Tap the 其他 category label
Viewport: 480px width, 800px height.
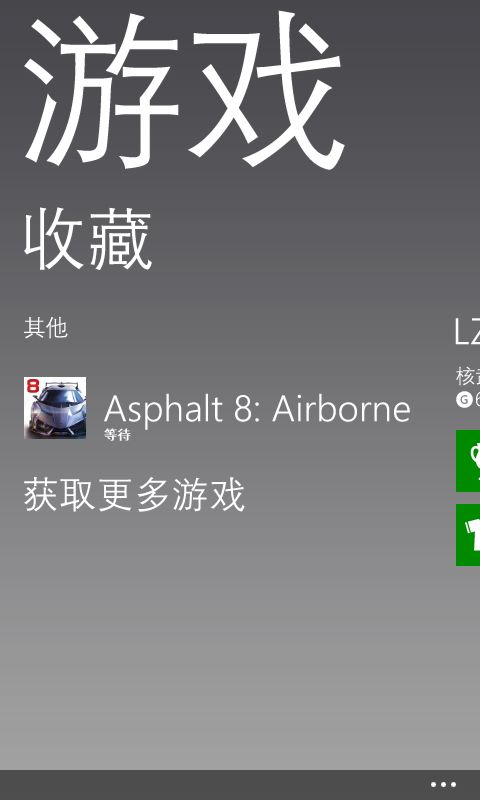45,328
